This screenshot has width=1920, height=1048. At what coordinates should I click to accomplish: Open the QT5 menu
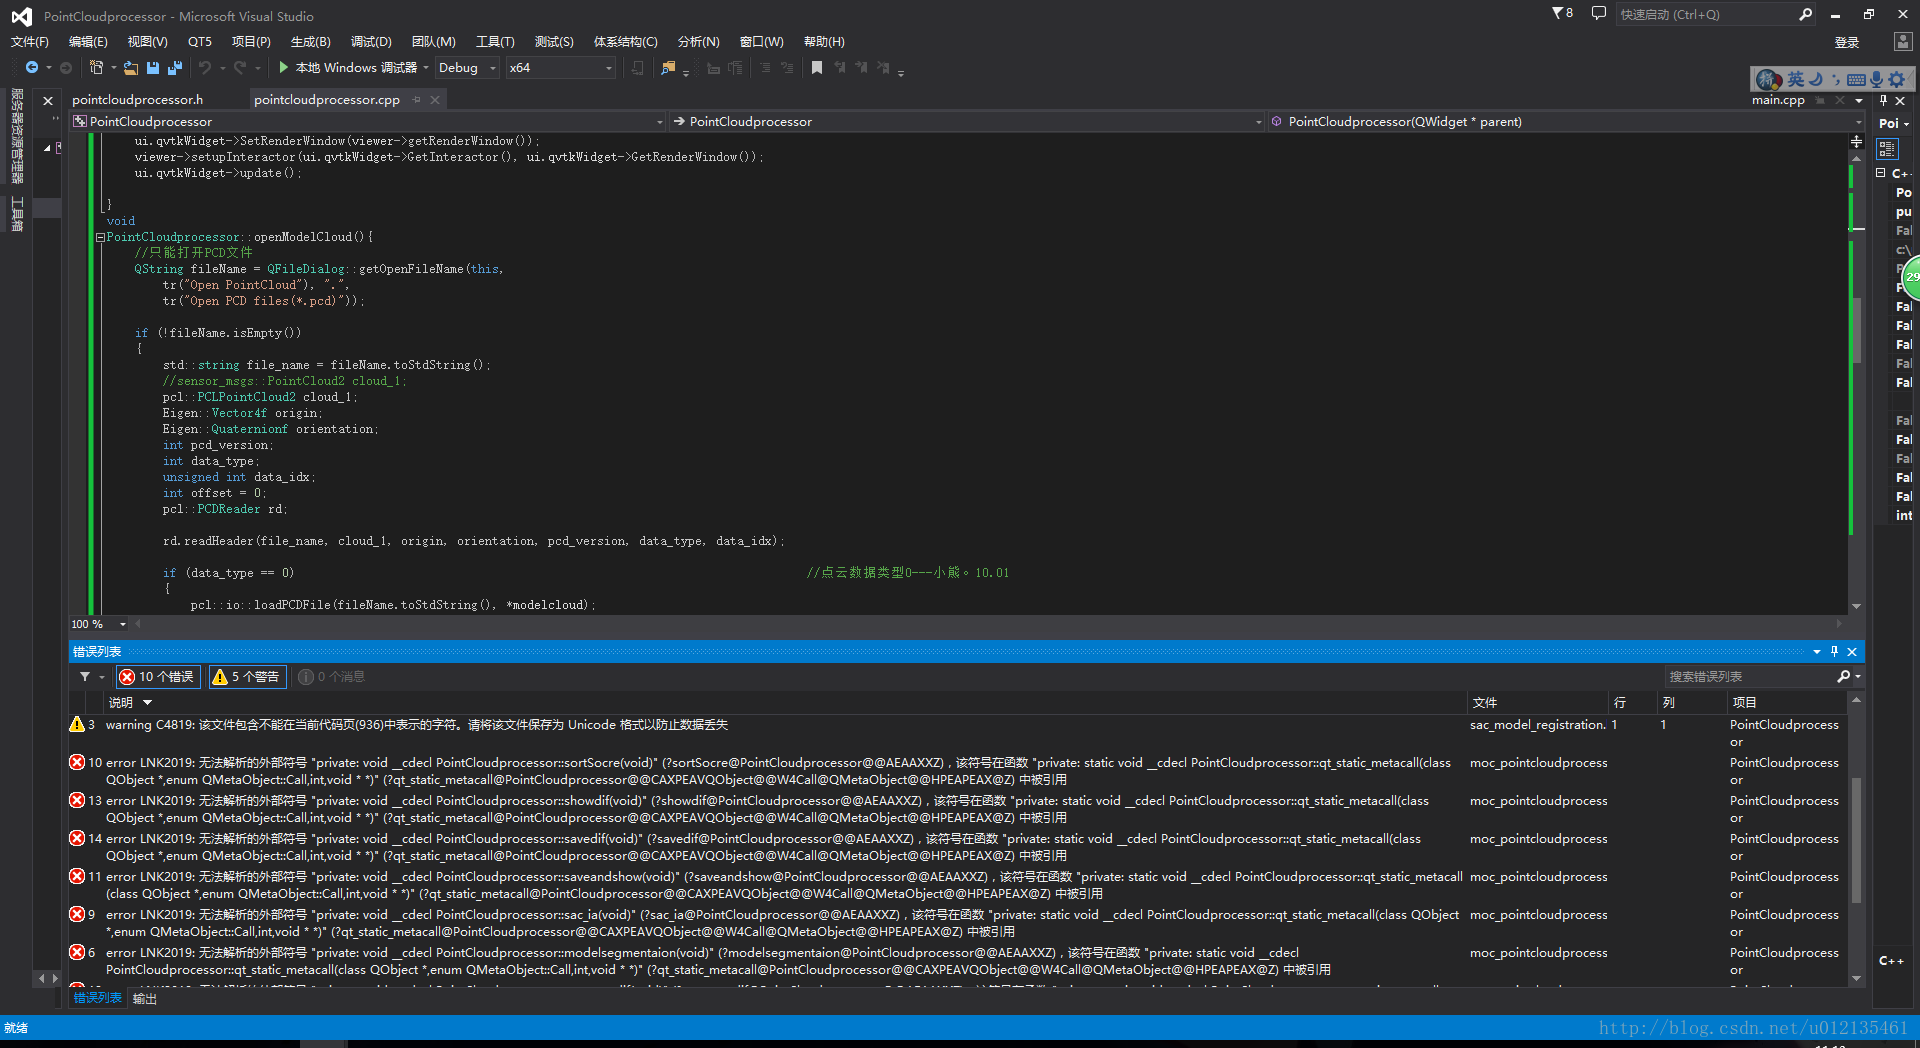point(200,42)
